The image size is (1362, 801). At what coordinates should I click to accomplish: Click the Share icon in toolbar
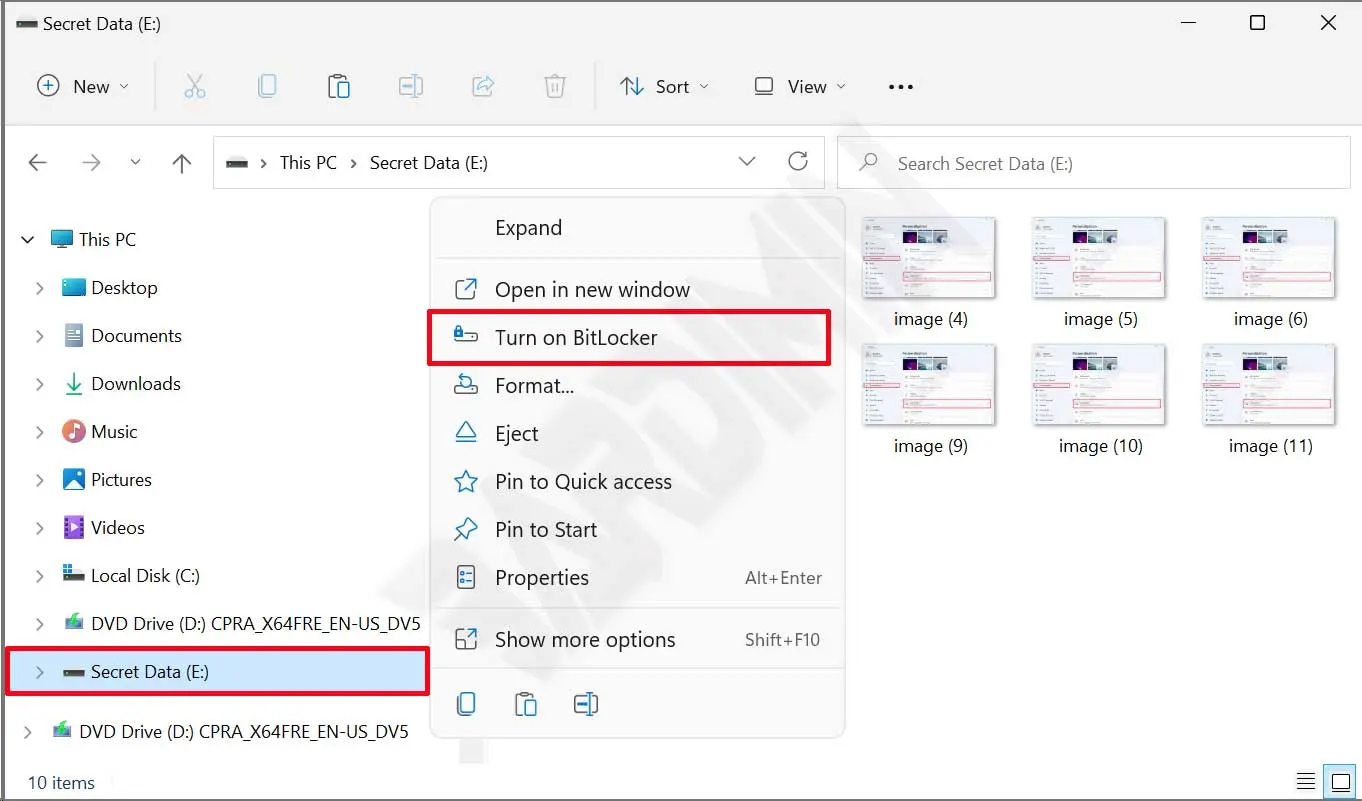pos(483,87)
